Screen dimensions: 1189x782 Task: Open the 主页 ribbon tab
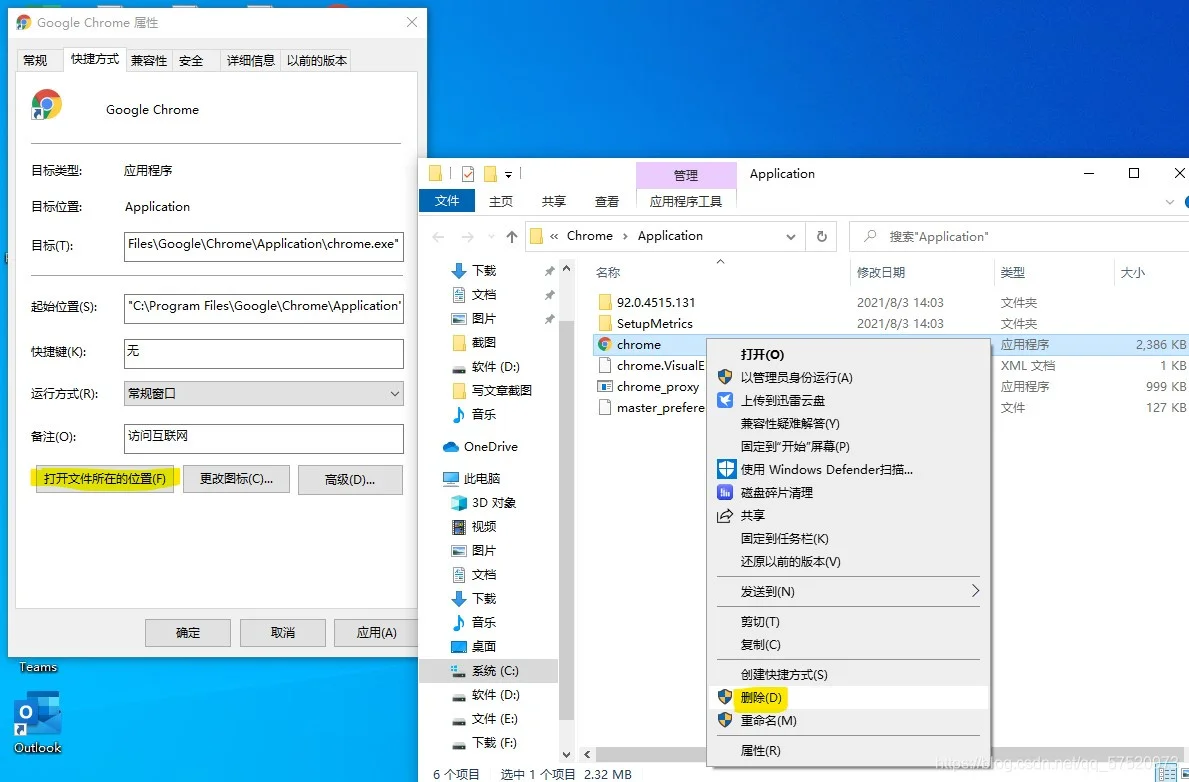(x=500, y=202)
